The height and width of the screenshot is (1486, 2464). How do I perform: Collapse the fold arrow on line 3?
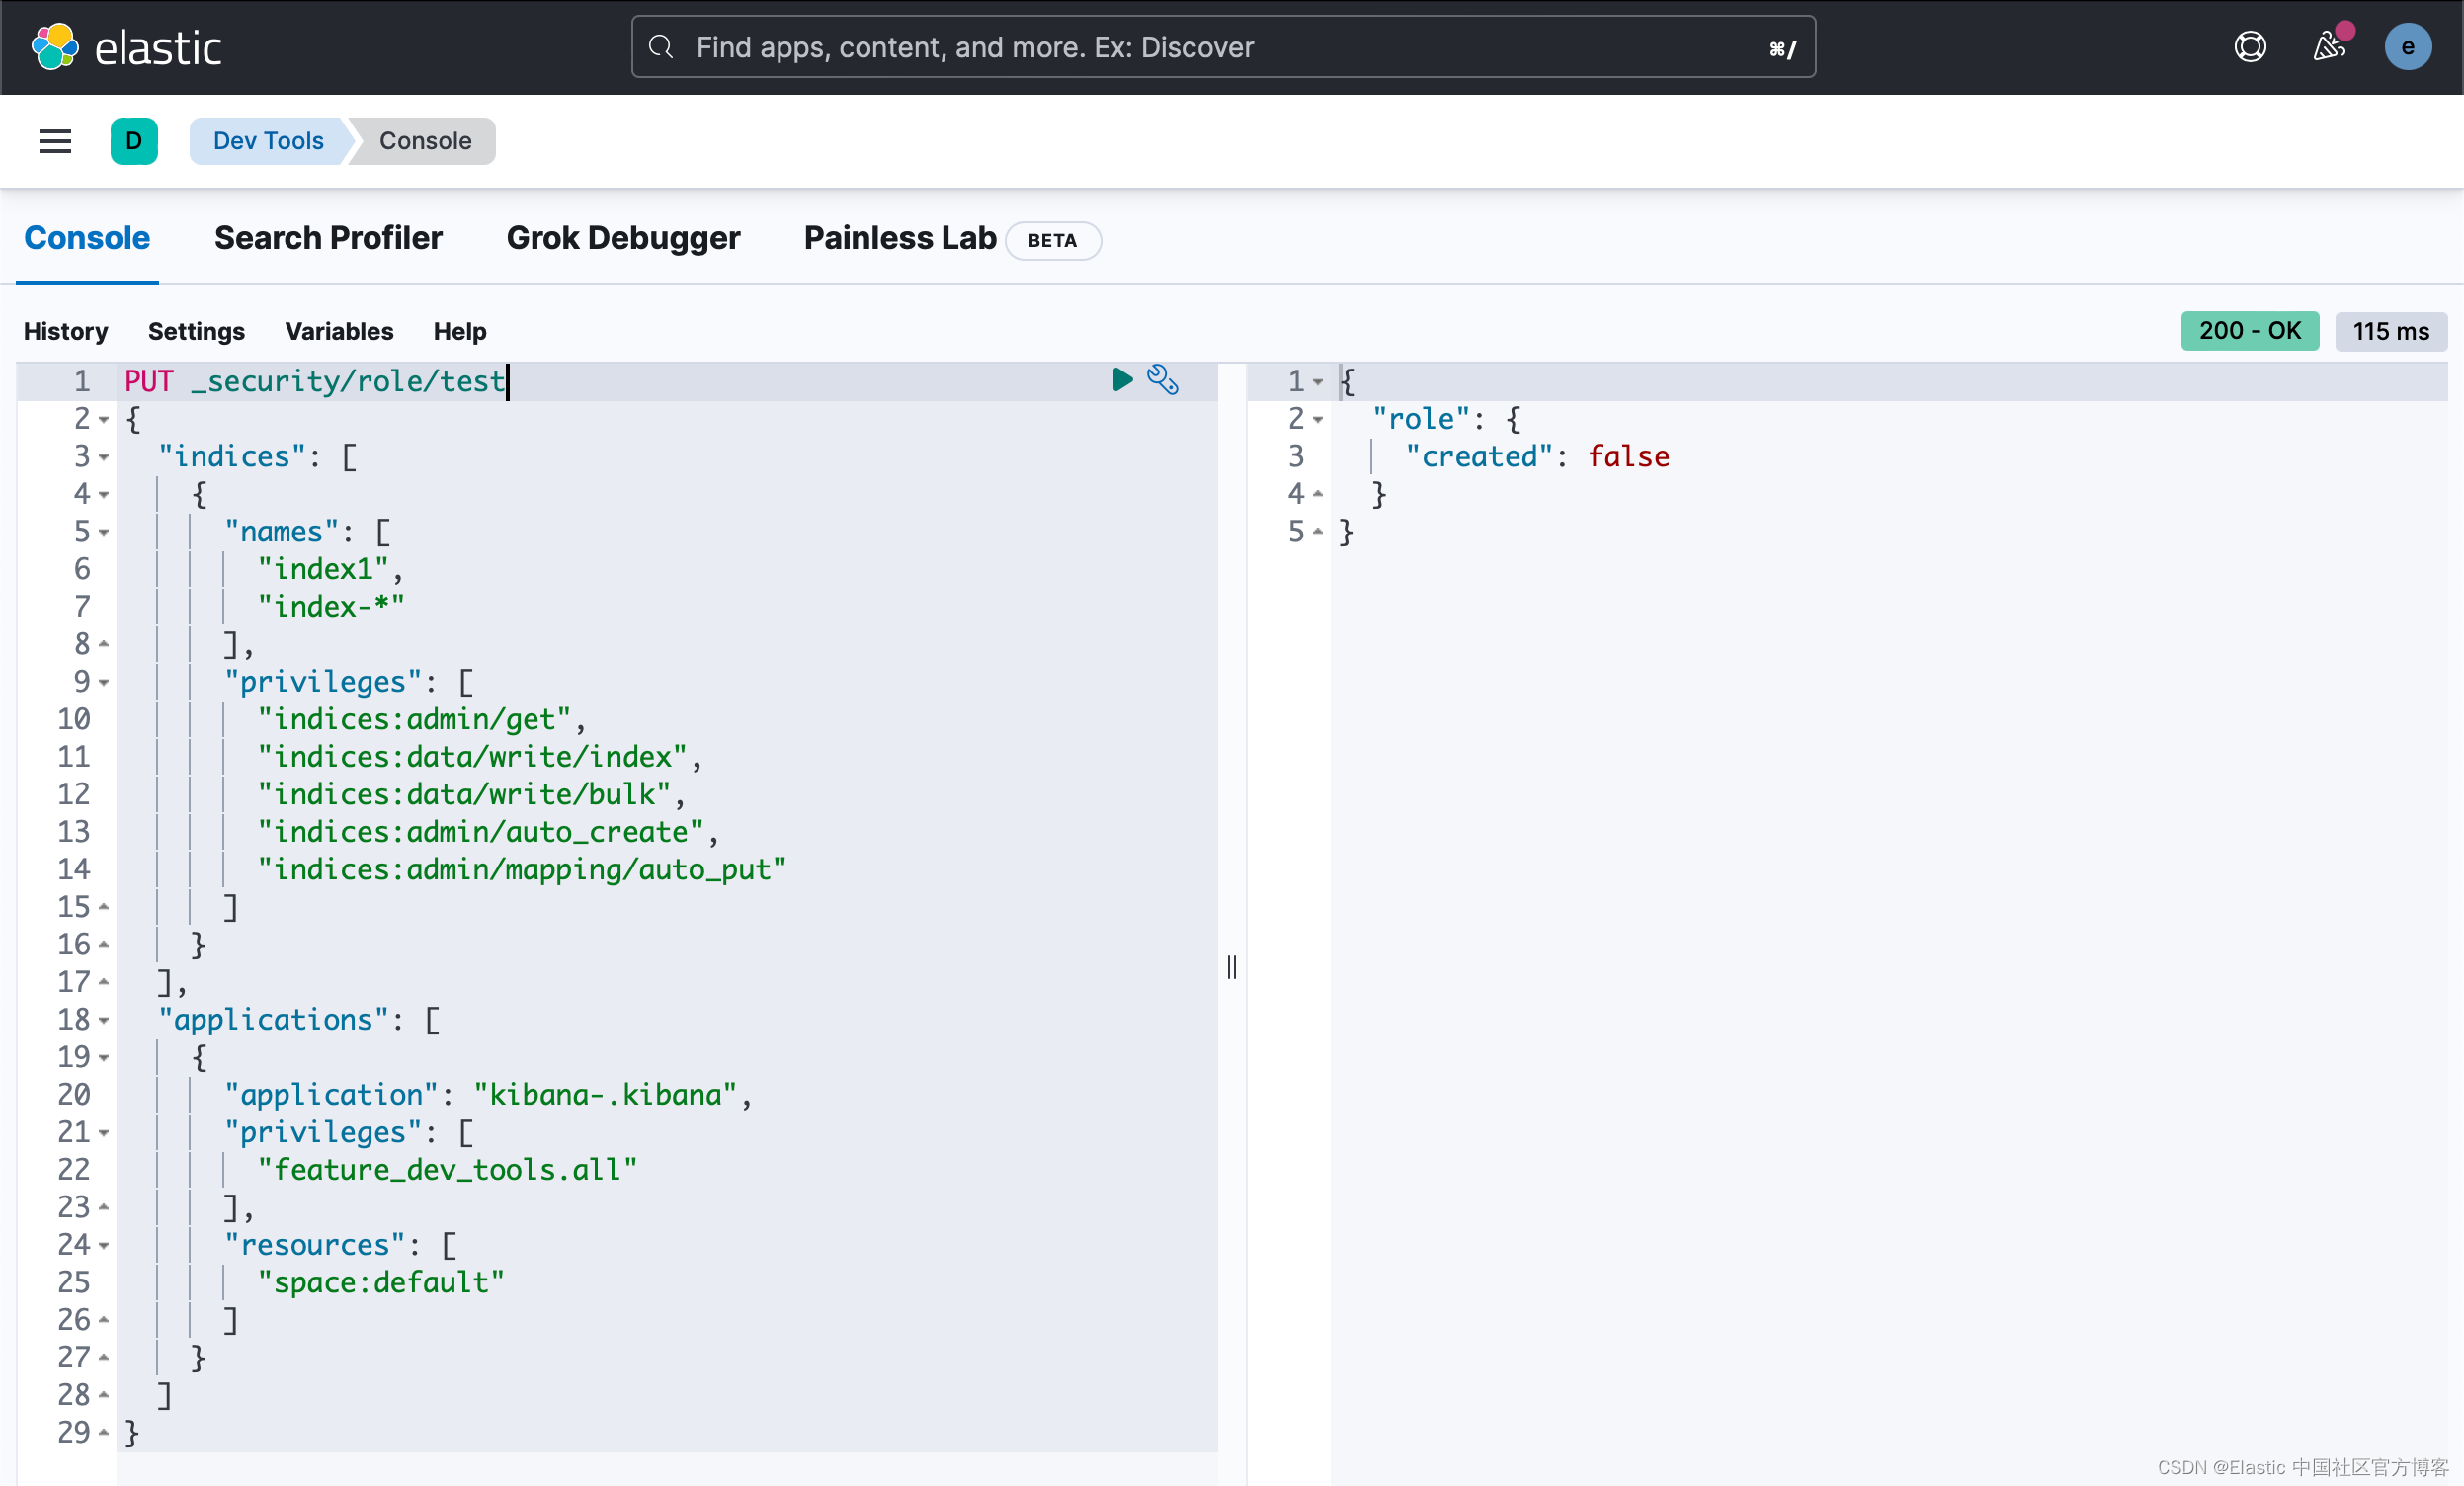[x=104, y=457]
